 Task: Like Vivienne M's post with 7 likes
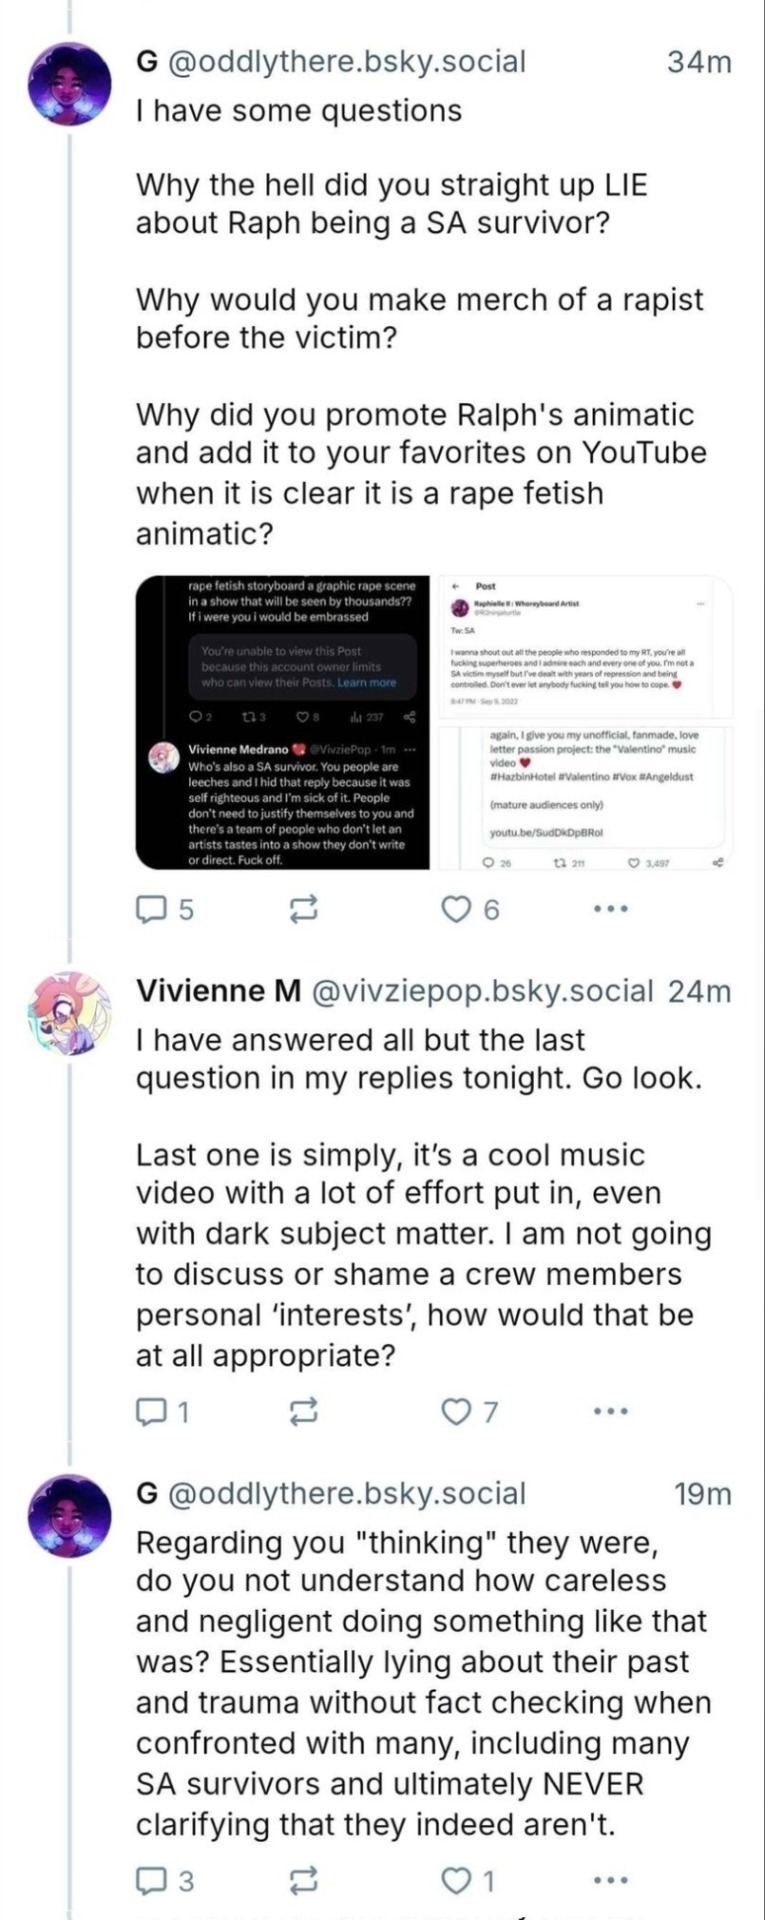point(458,1411)
